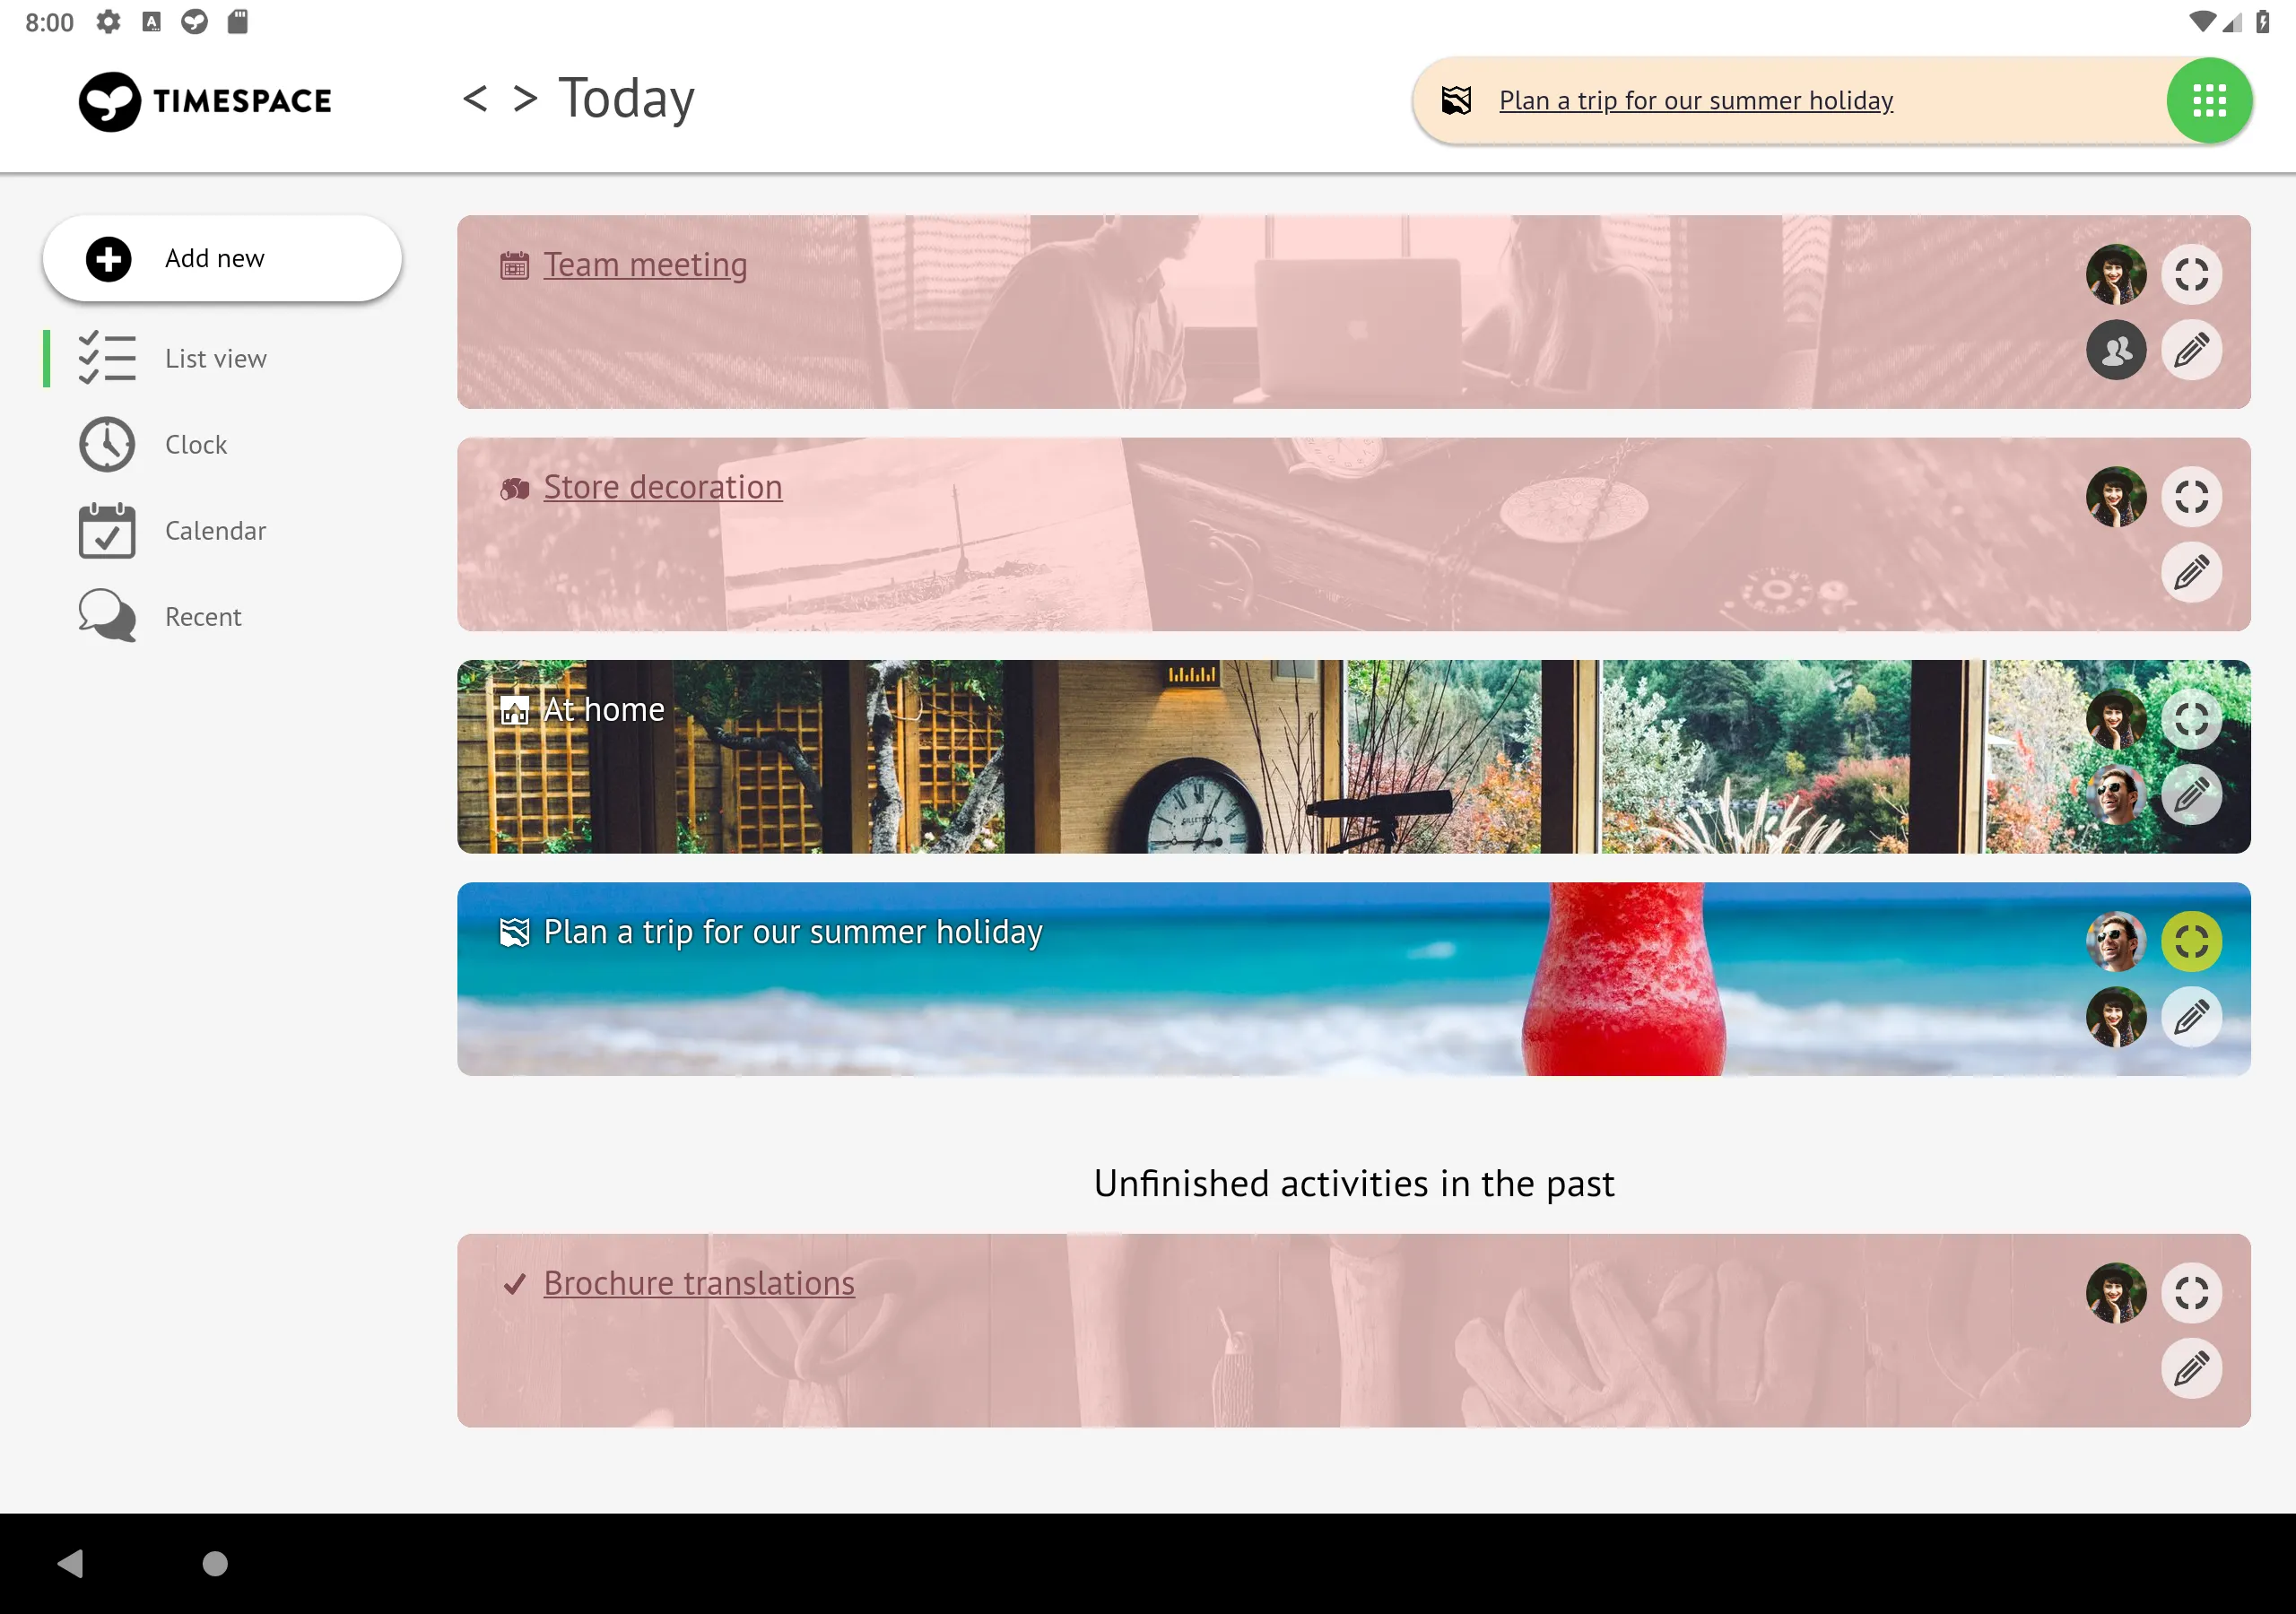The height and width of the screenshot is (1614, 2296).
Task: Open the Clock view
Action: pos(197,444)
